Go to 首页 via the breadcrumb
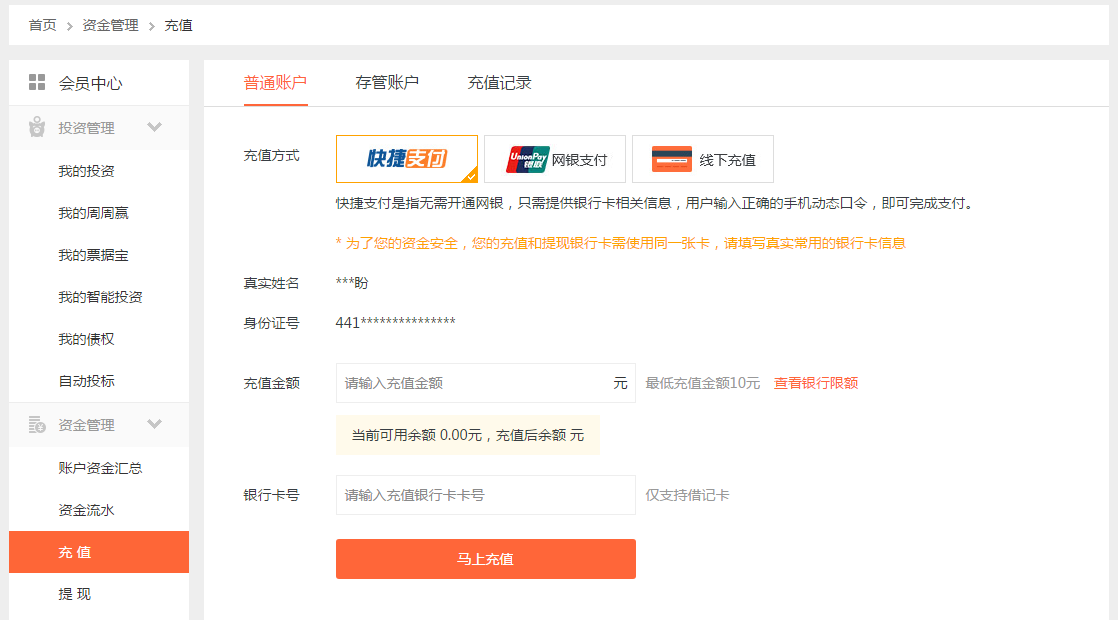Viewport: 1118px width, 620px height. click(x=41, y=24)
